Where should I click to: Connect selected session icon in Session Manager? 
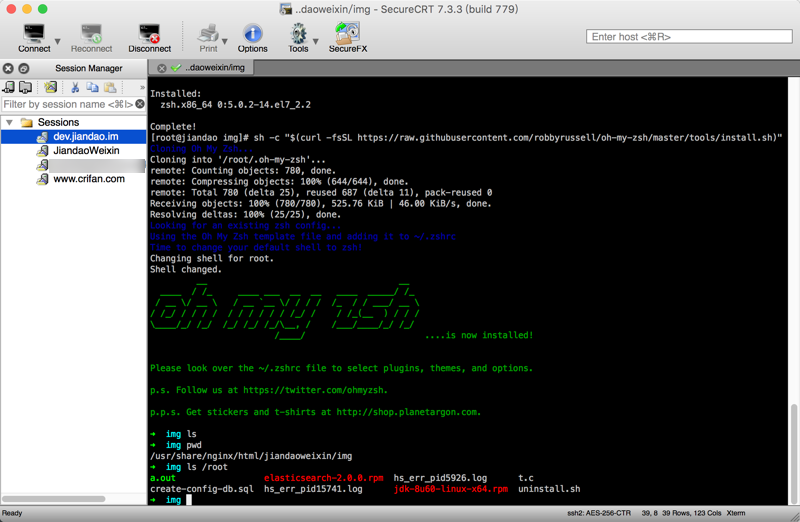(x=9, y=87)
